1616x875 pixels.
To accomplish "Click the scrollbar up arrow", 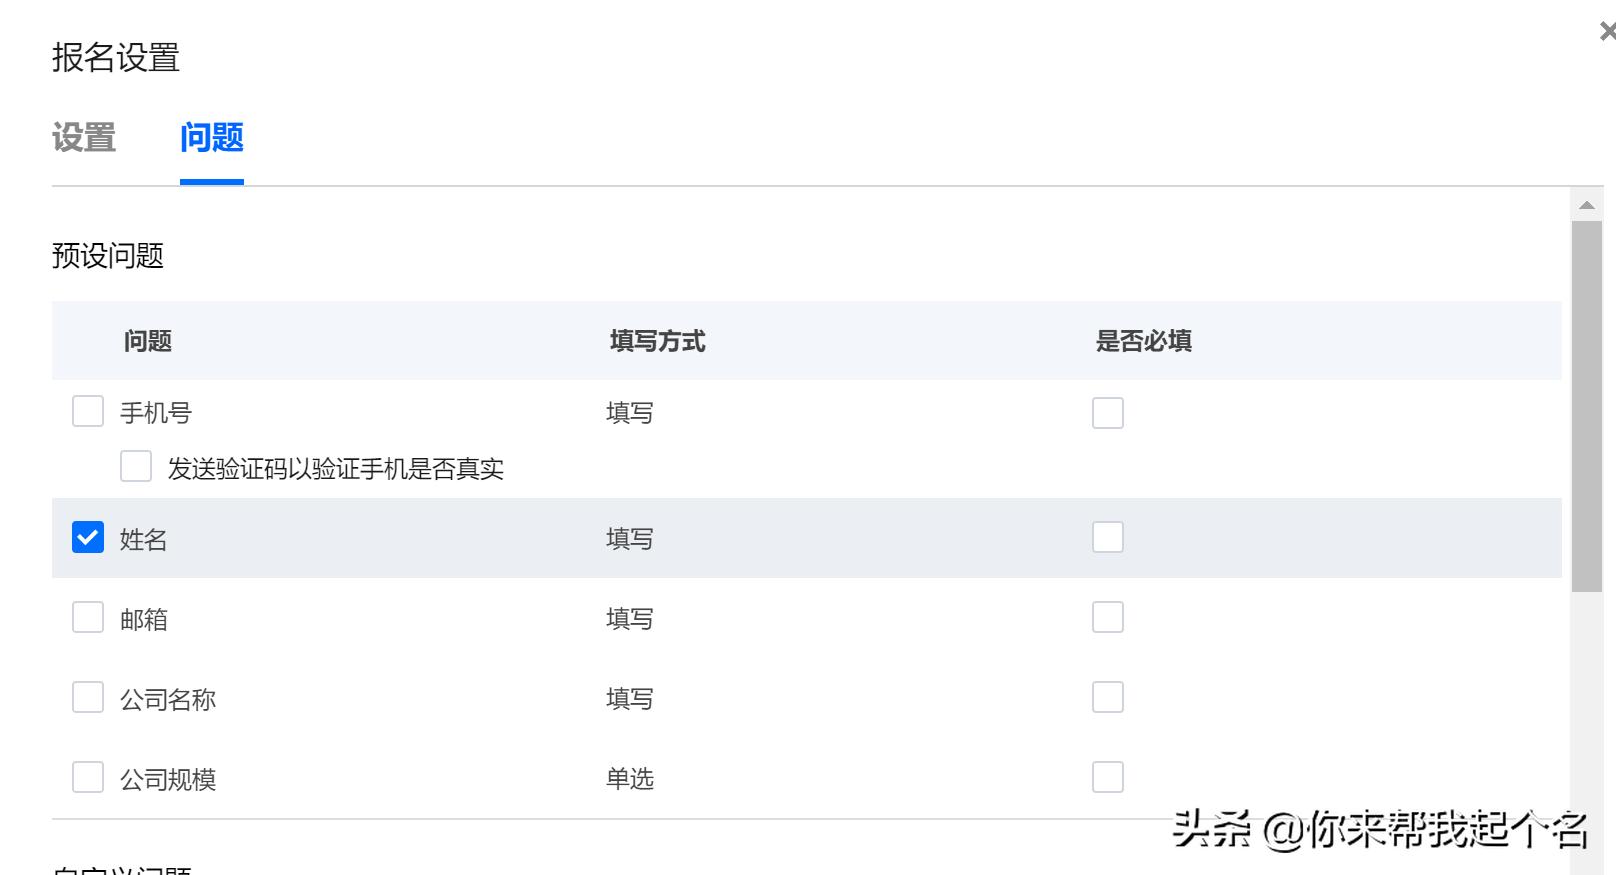I will click(1587, 206).
